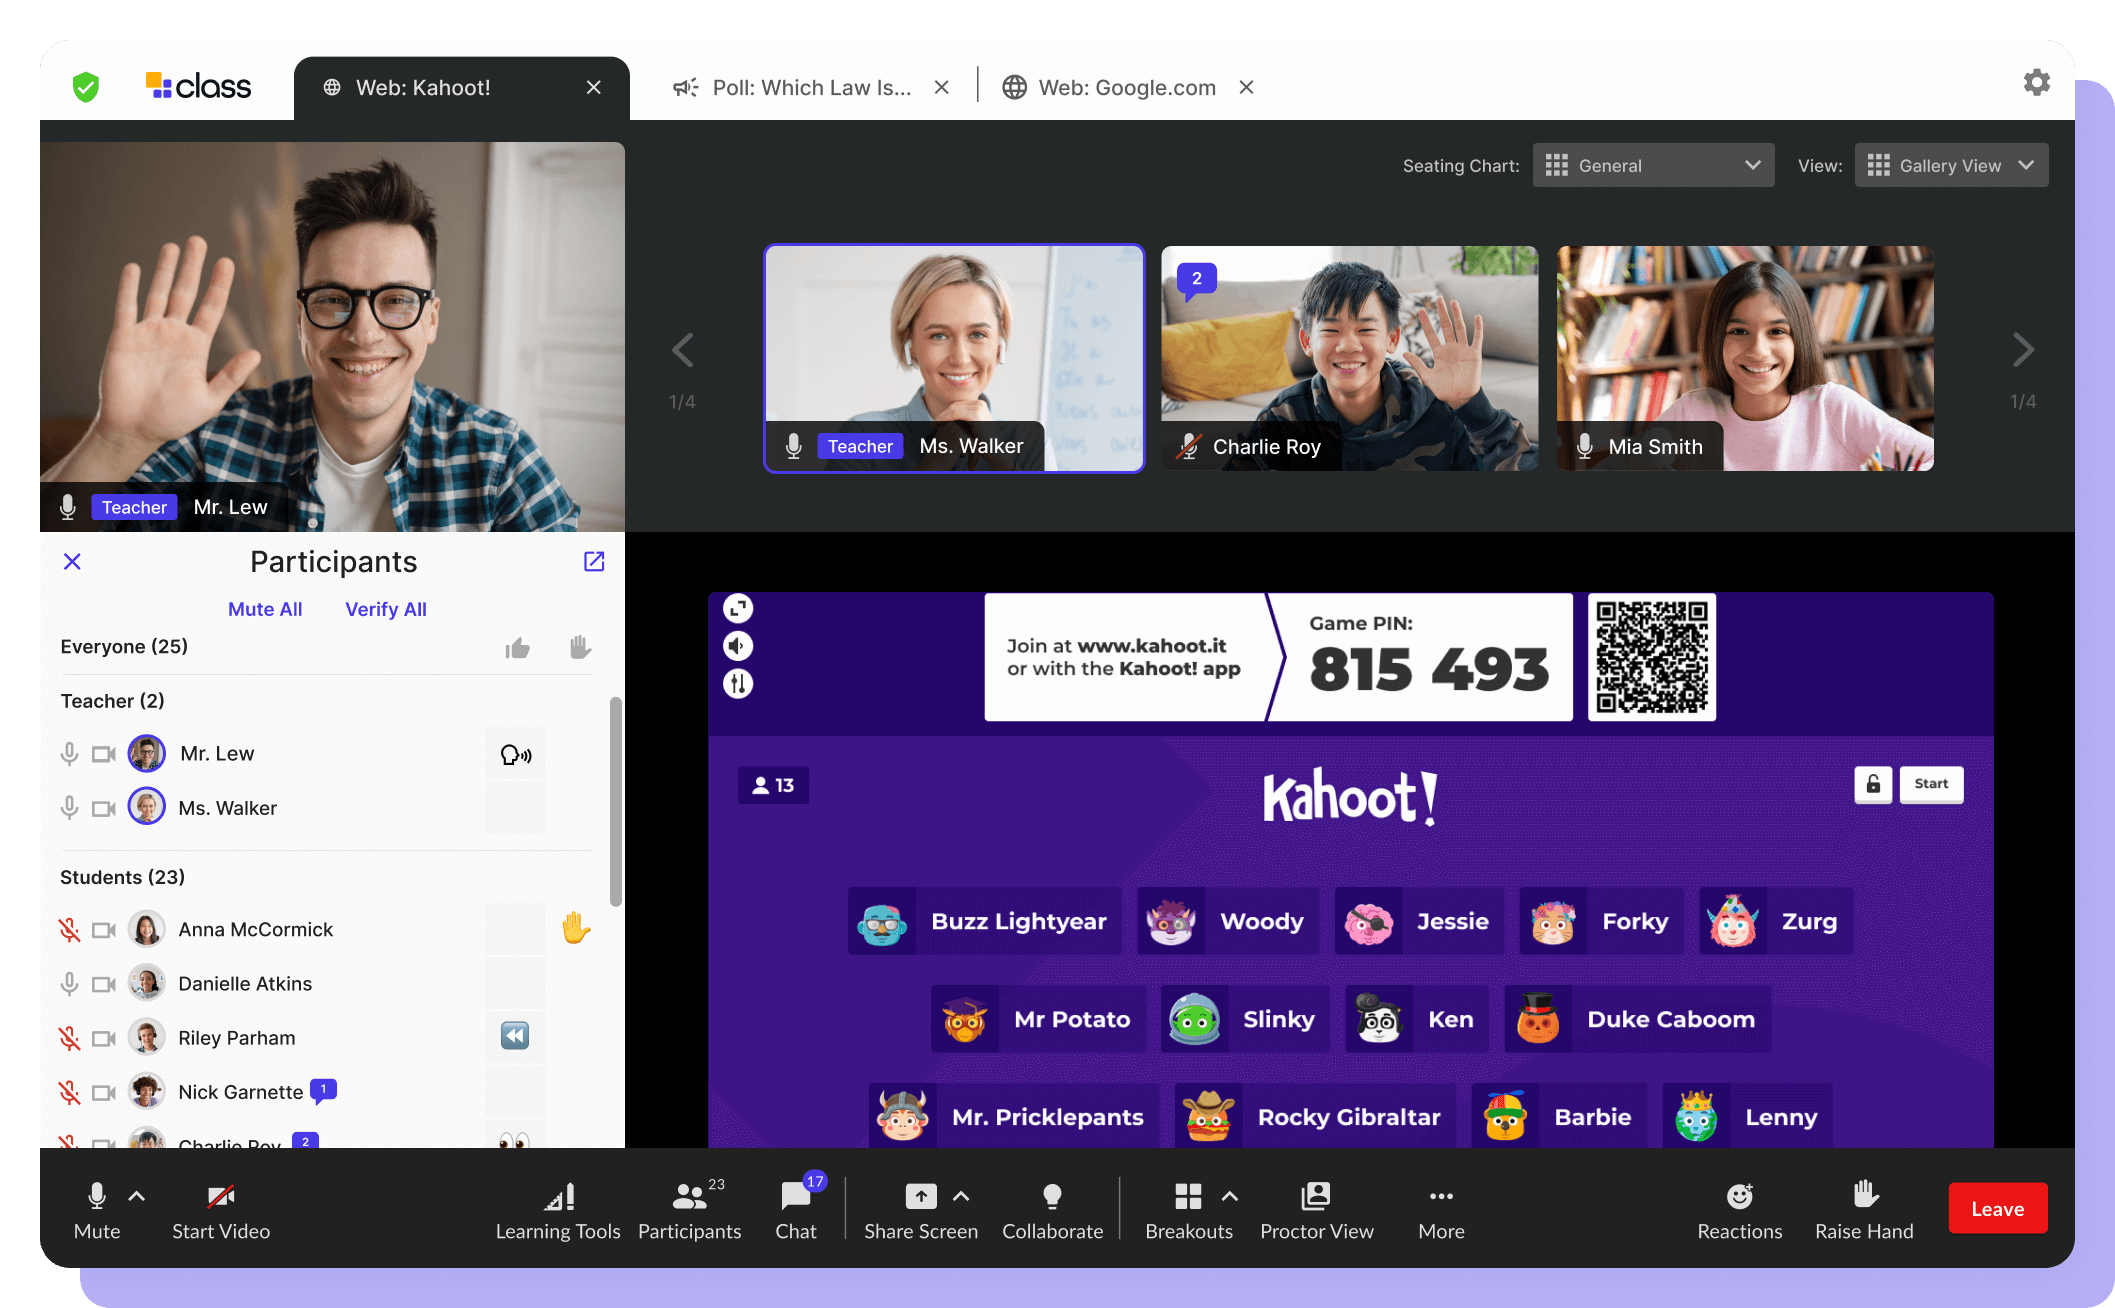Expand microphone options arrow next to Mute

pyautogui.click(x=137, y=1196)
